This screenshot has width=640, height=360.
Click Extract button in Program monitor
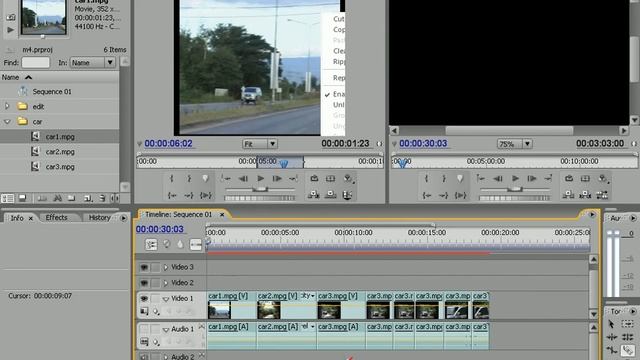pos(585,195)
